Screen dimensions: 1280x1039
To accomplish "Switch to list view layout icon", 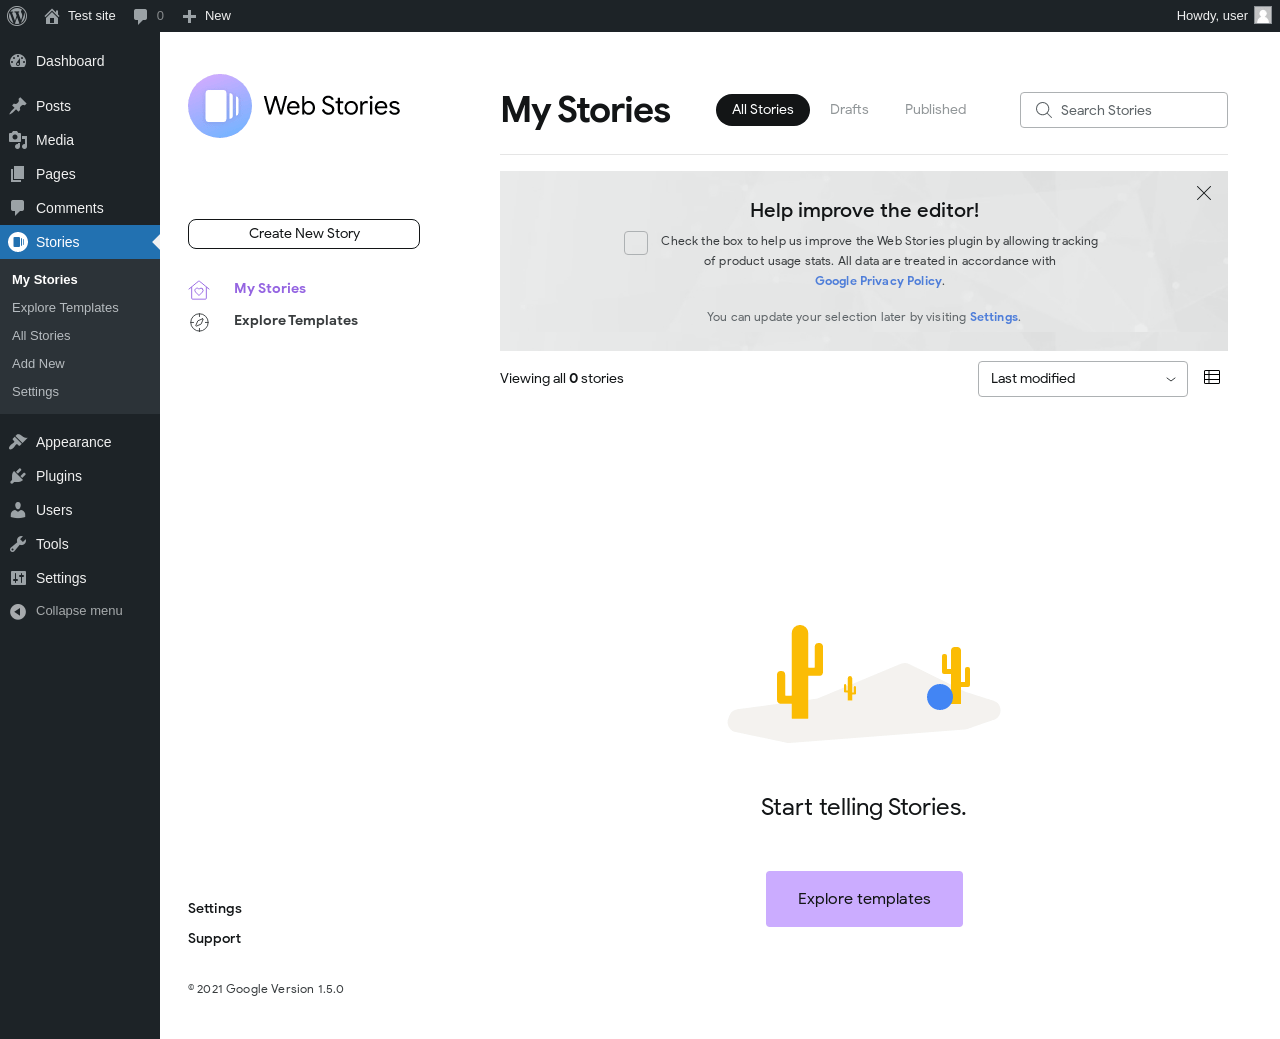I will point(1212,378).
